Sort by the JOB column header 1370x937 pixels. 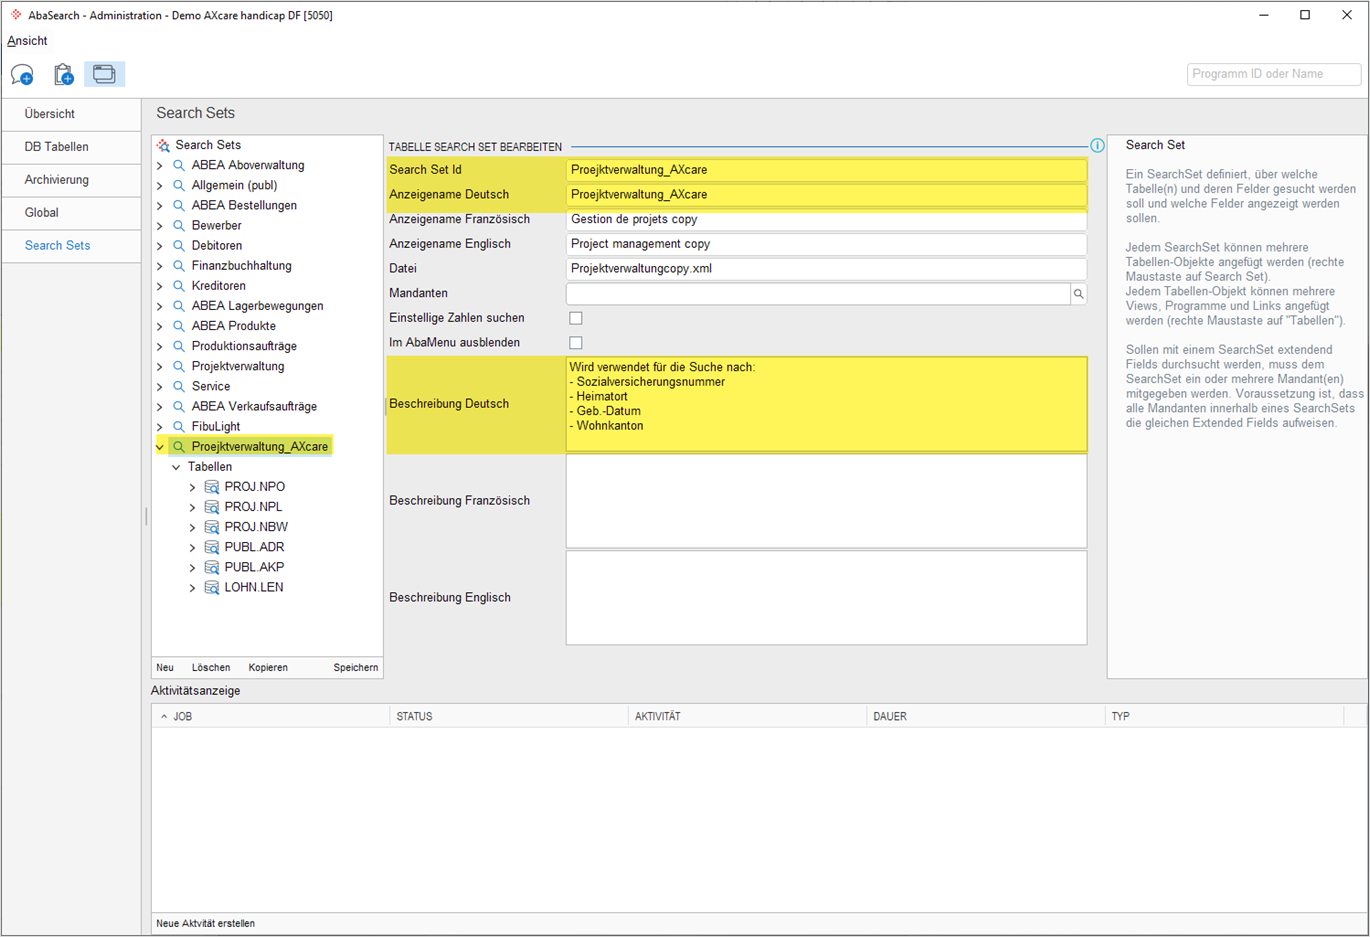click(270, 716)
